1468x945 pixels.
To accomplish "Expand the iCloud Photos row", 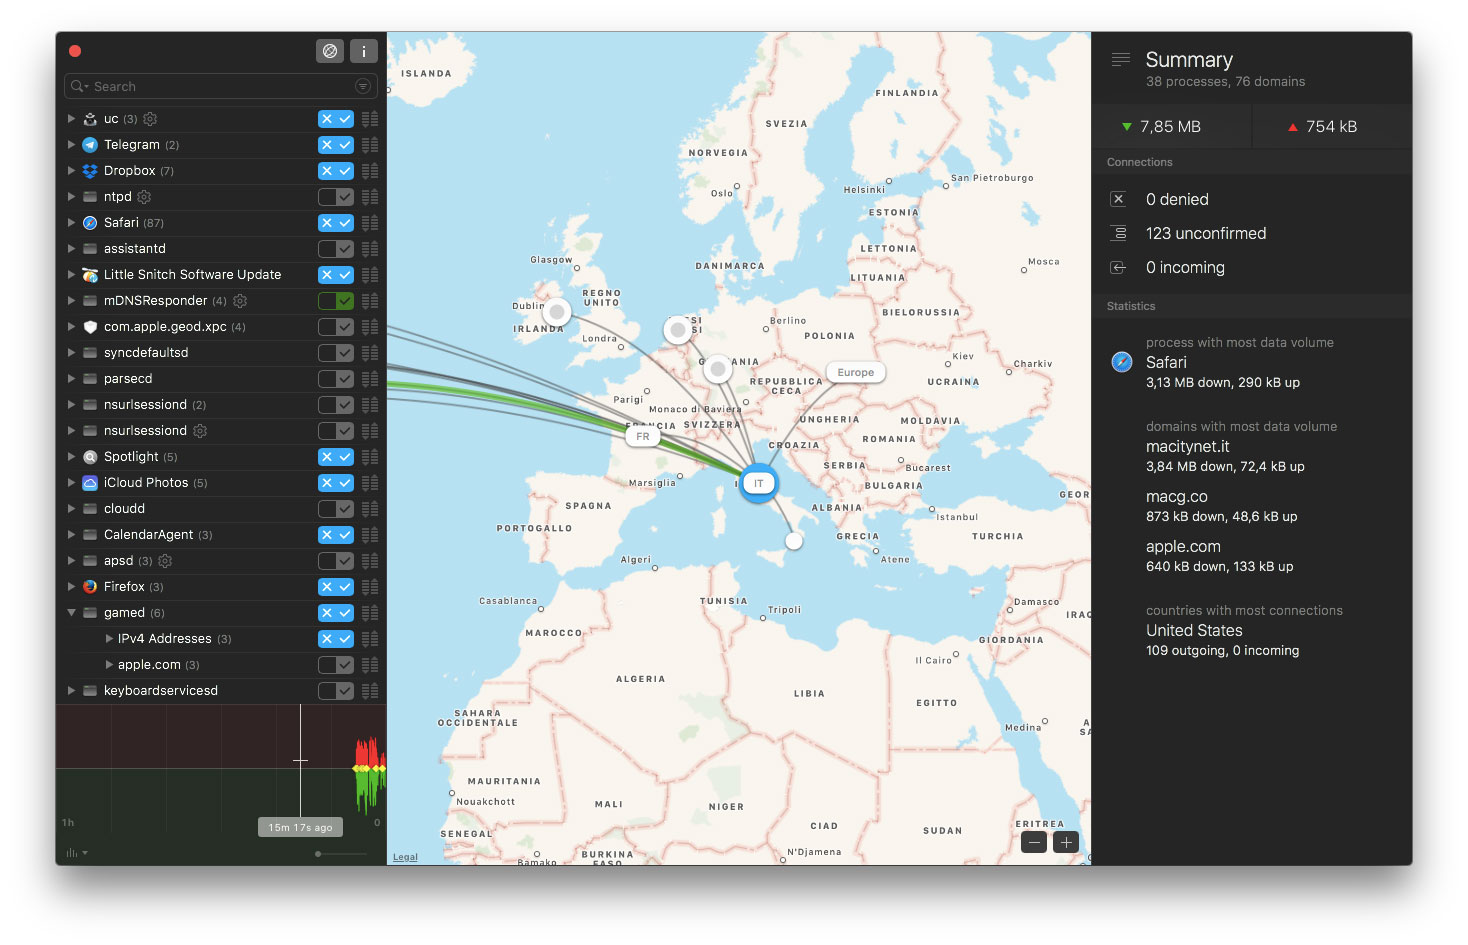I will pyautogui.click(x=71, y=483).
